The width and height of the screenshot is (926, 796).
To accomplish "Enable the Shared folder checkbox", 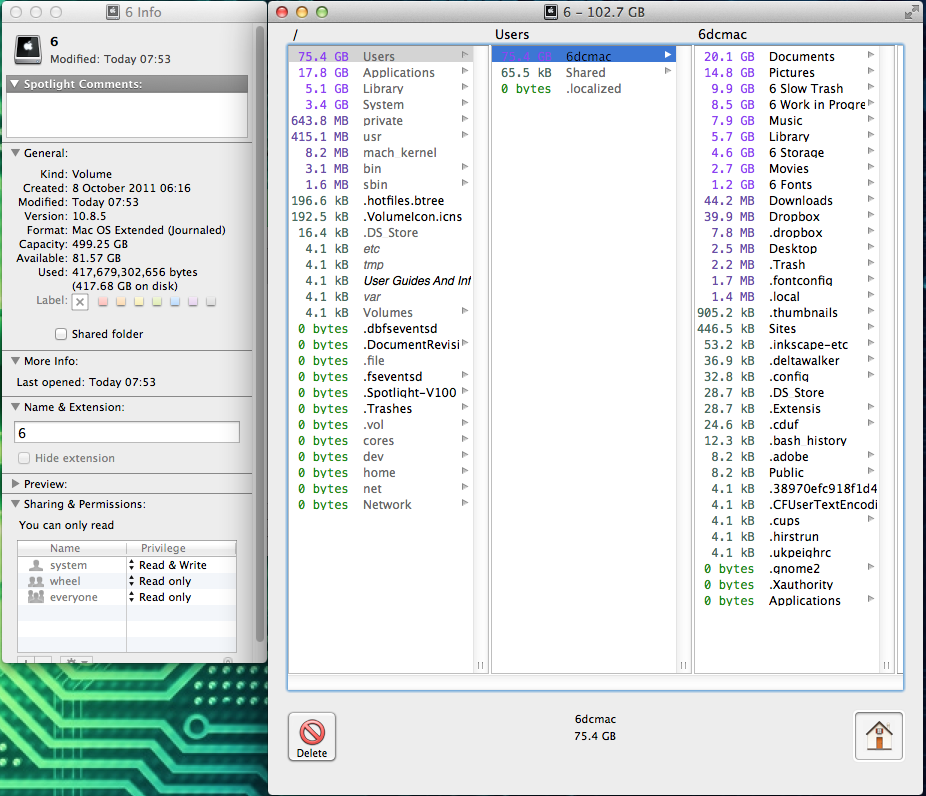I will pos(61,334).
